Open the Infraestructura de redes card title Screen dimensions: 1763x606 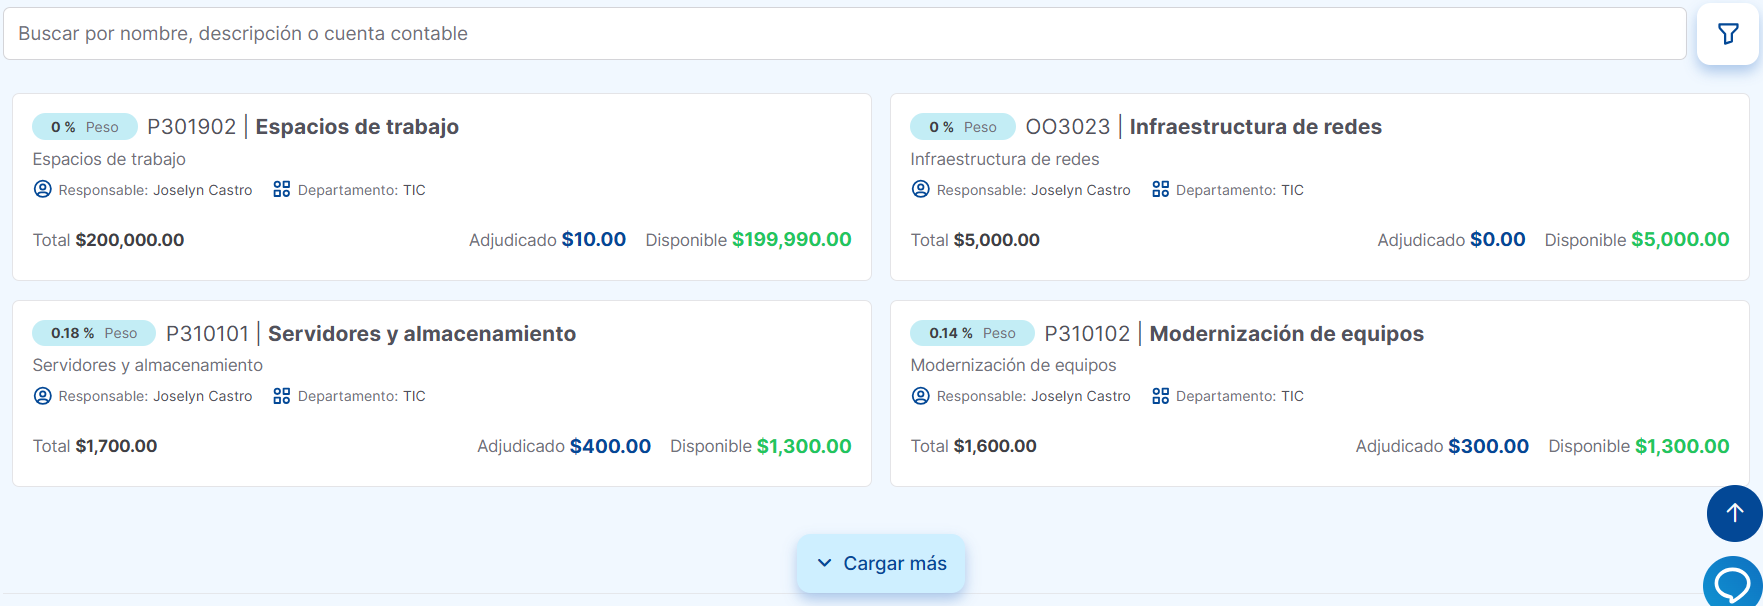point(1255,127)
